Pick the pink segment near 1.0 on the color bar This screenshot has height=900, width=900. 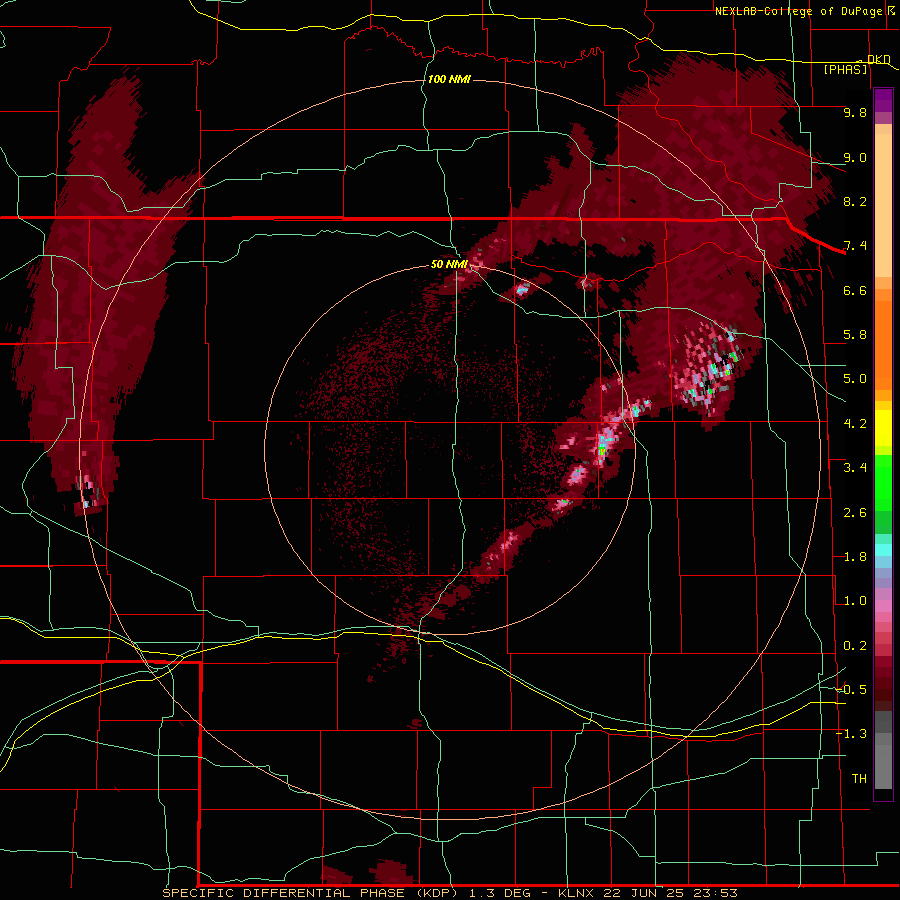(883, 606)
